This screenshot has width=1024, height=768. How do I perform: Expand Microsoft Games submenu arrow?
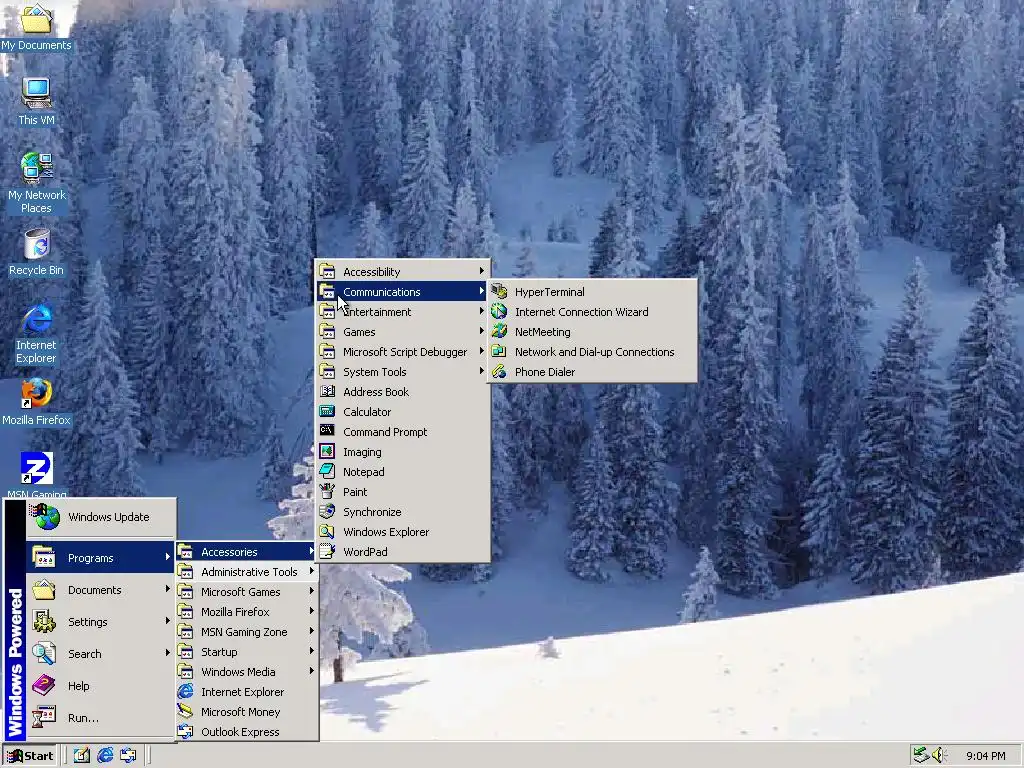pos(312,591)
